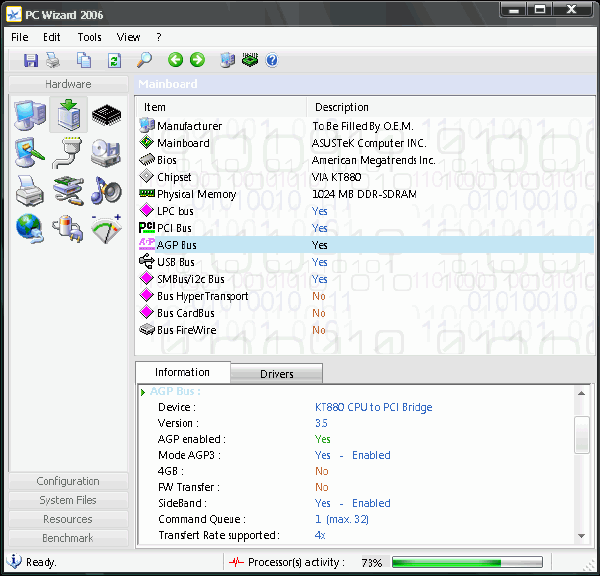The width and height of the screenshot is (600, 576).
Task: Select the Mainboard row in the list
Action: point(365,143)
